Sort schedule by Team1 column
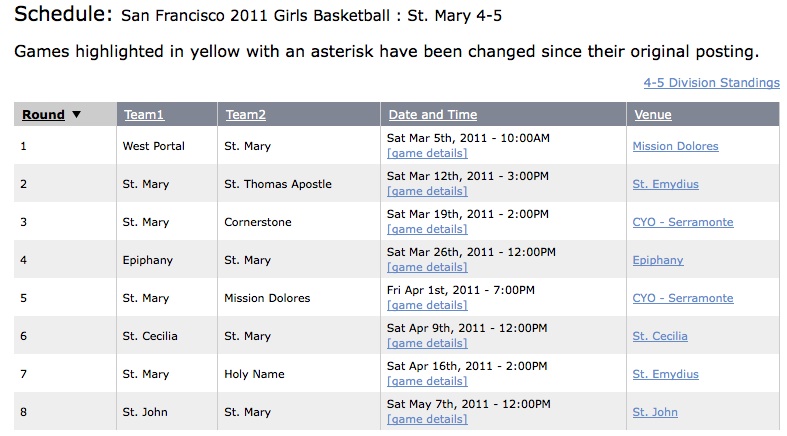 coord(144,115)
